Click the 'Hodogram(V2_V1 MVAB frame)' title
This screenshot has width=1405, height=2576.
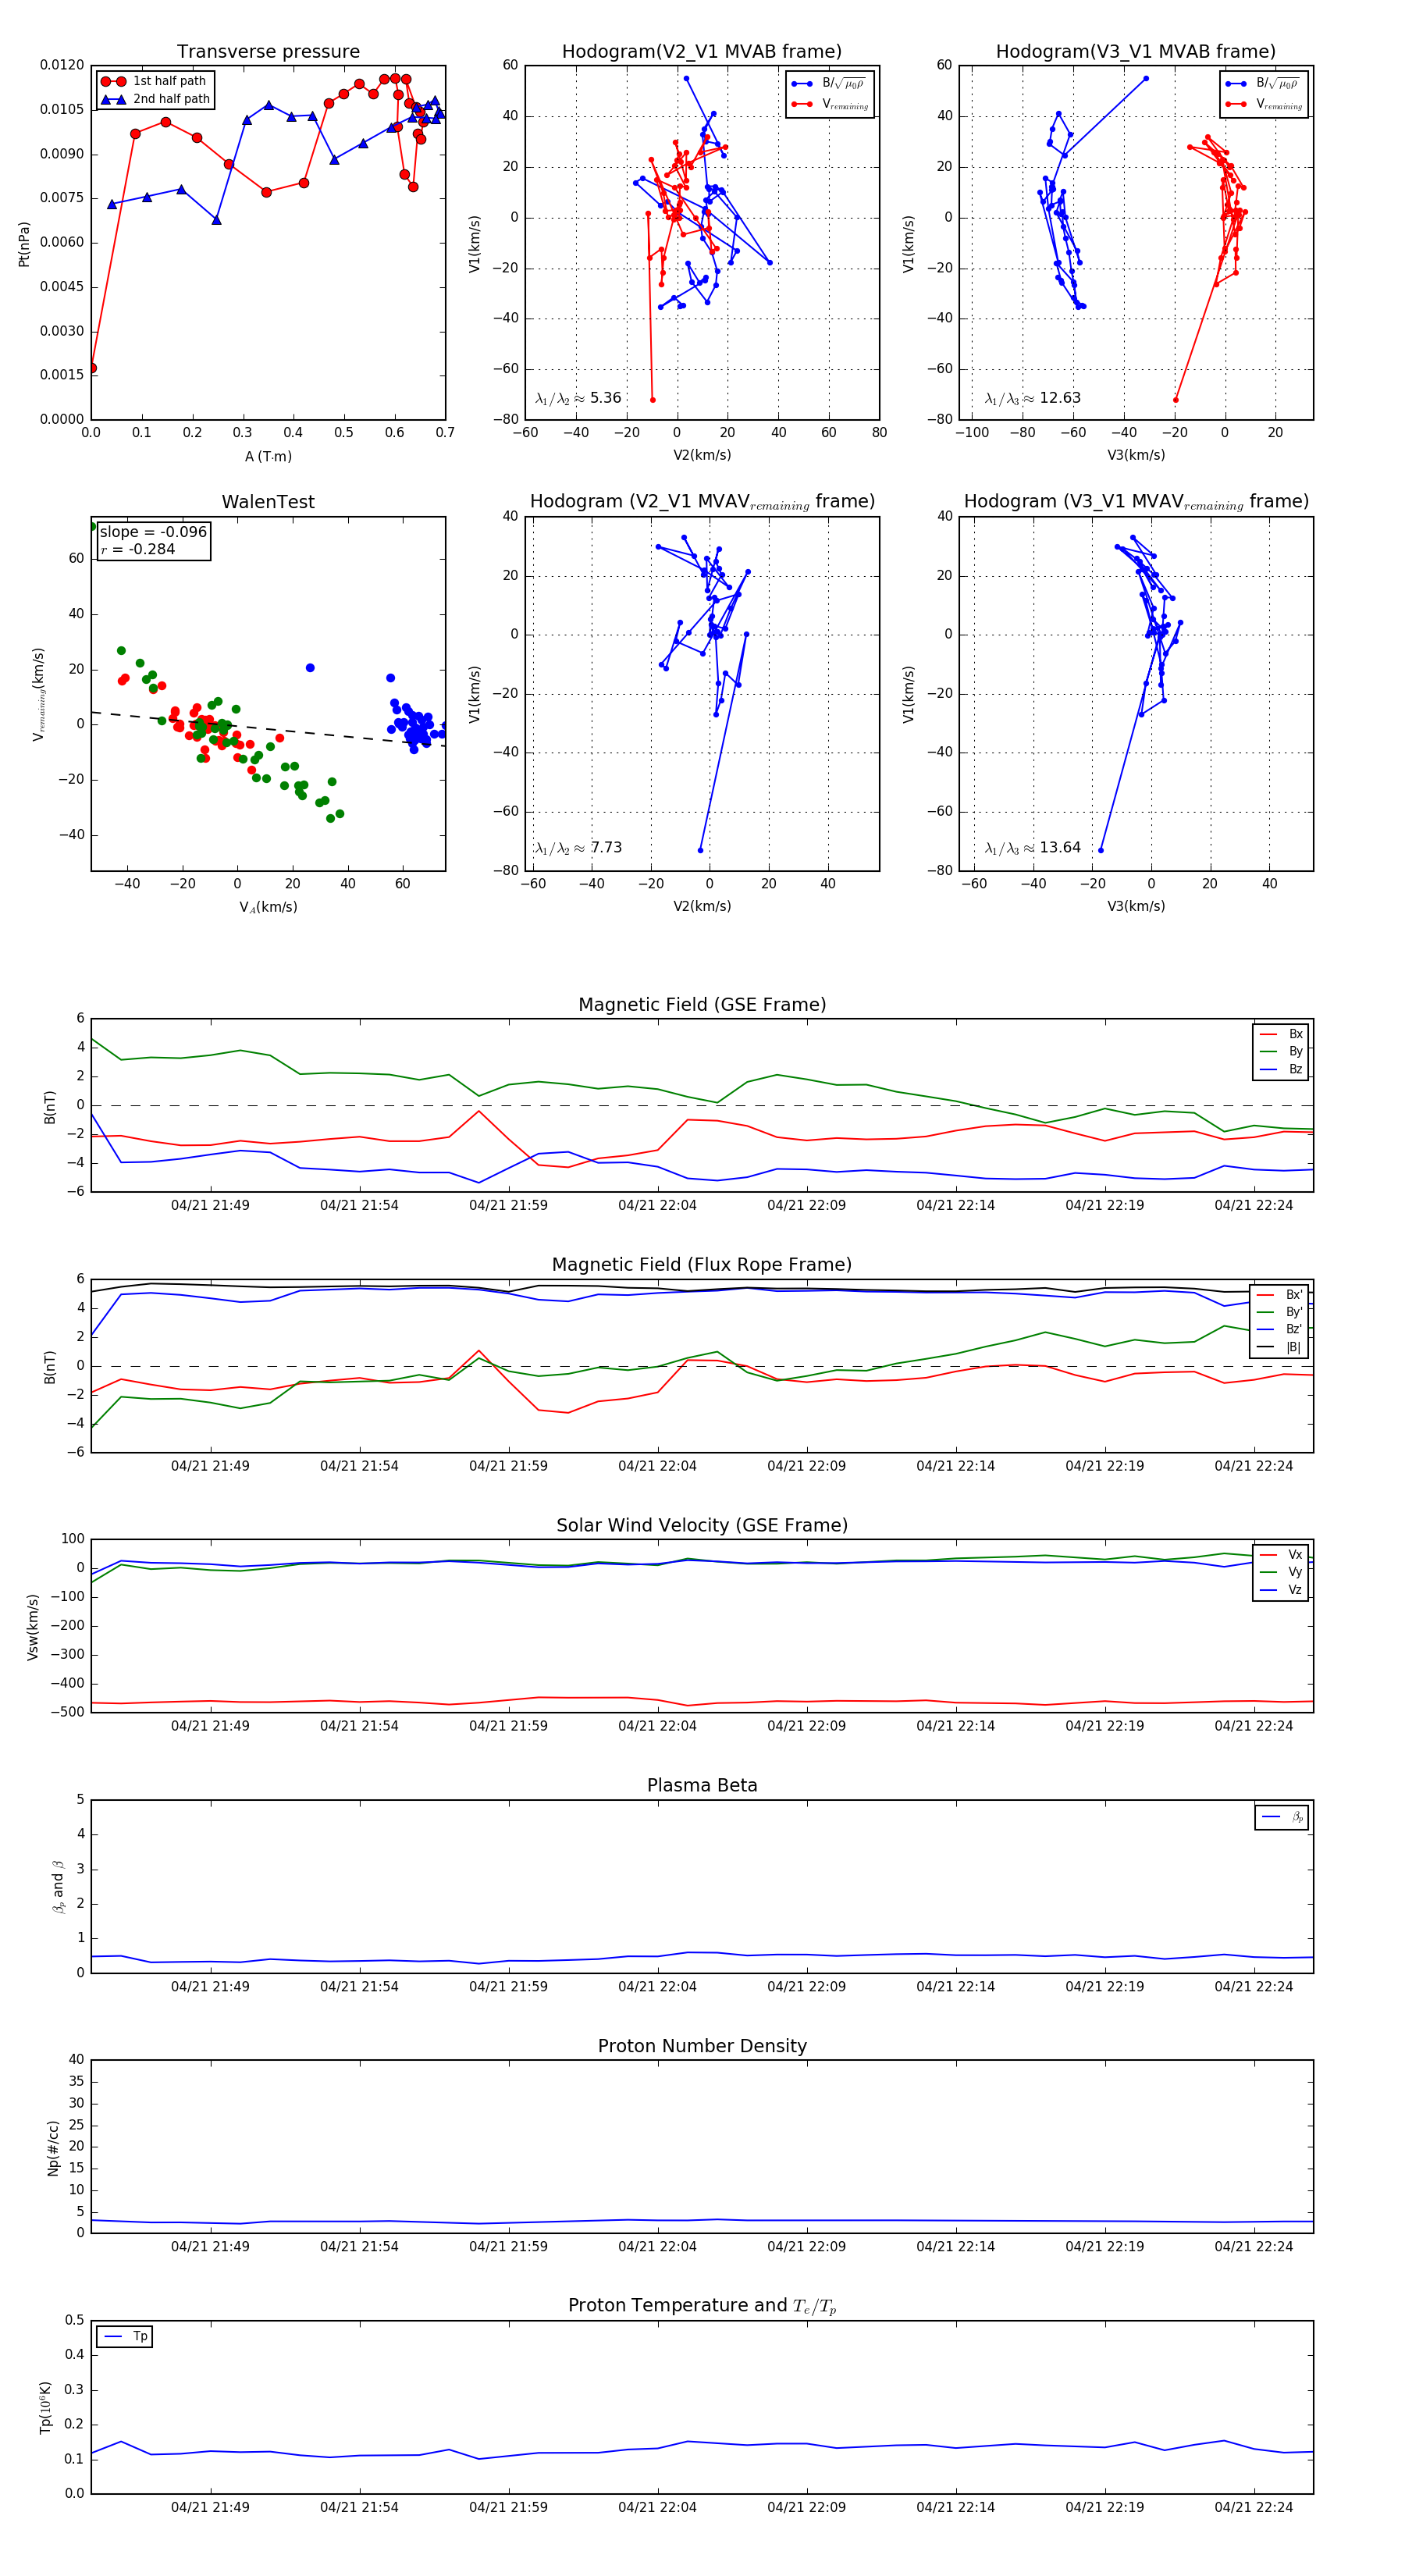[702, 52]
